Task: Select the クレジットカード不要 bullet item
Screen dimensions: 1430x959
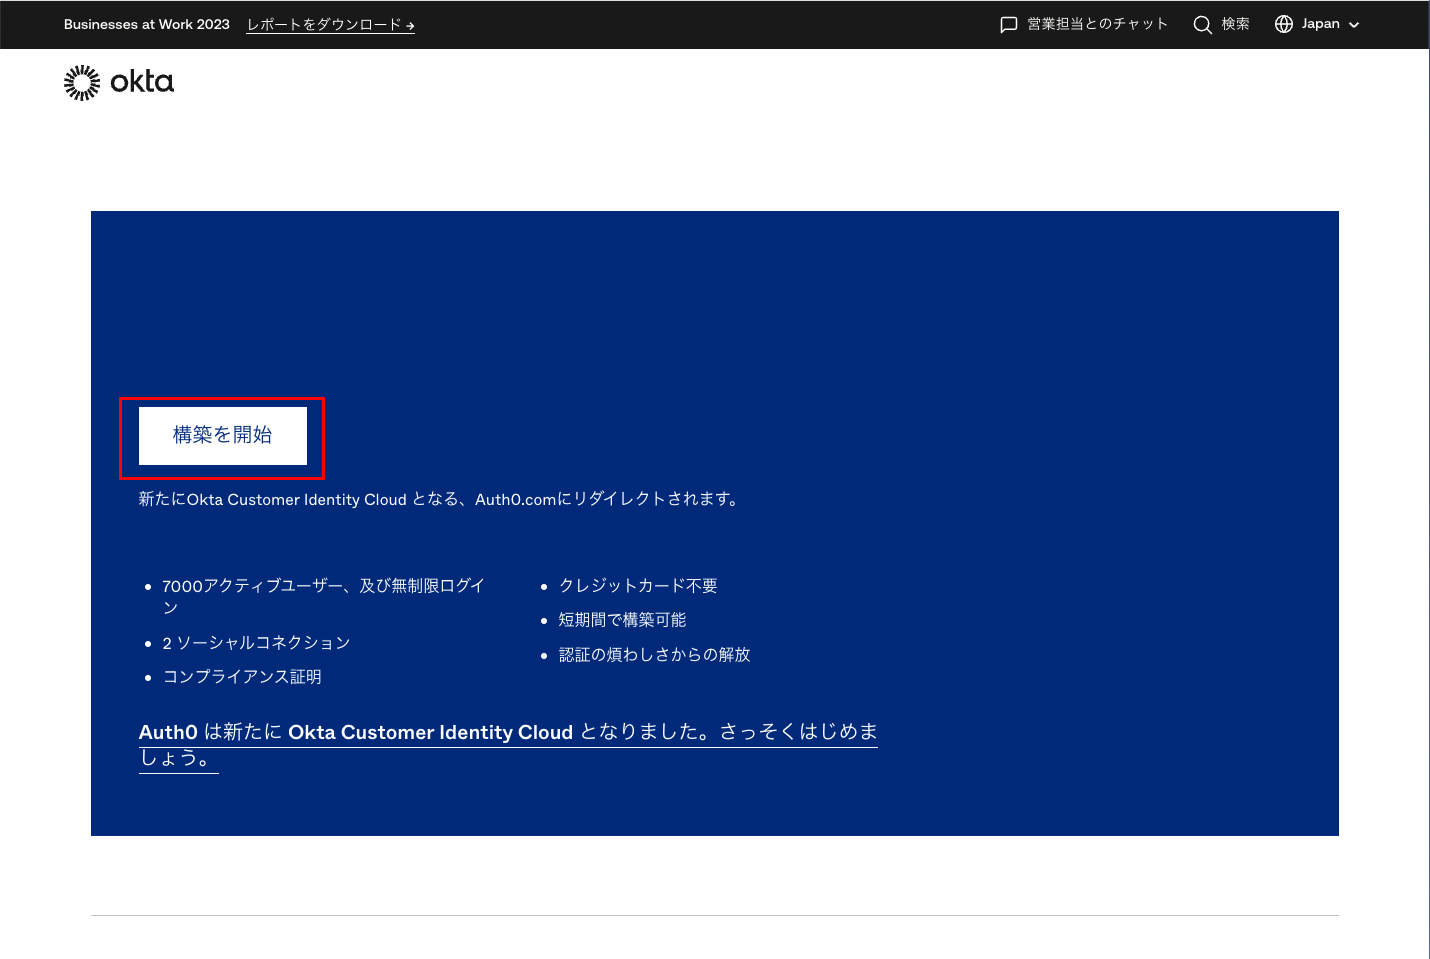Action: (x=638, y=586)
